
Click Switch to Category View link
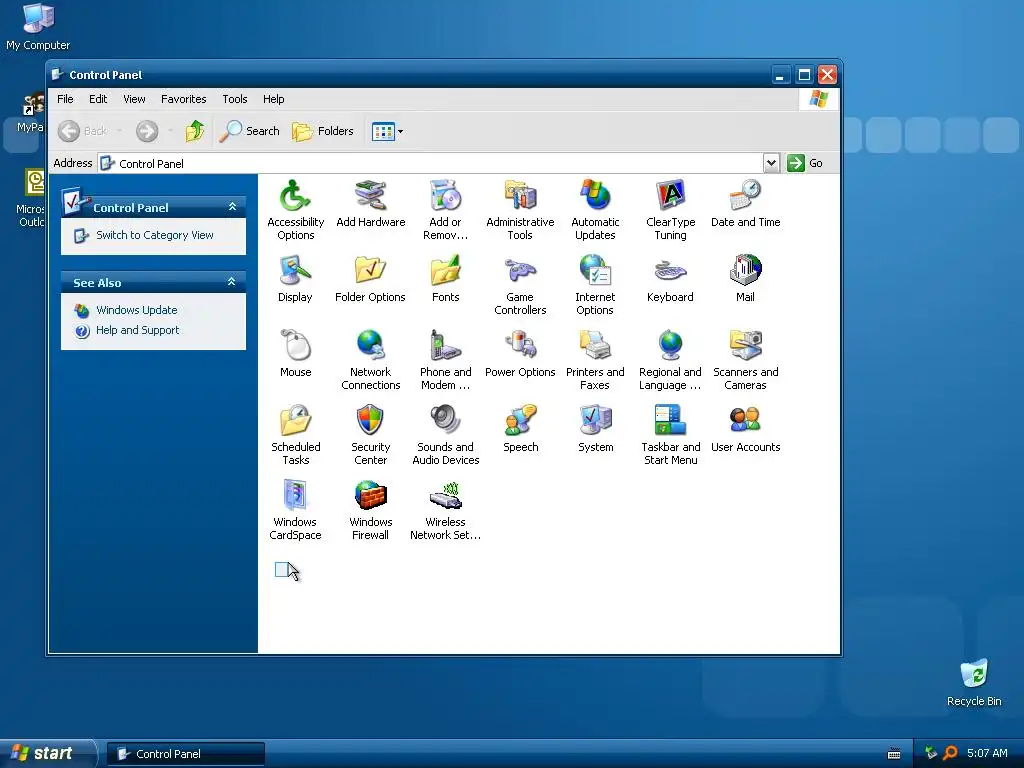tap(155, 235)
